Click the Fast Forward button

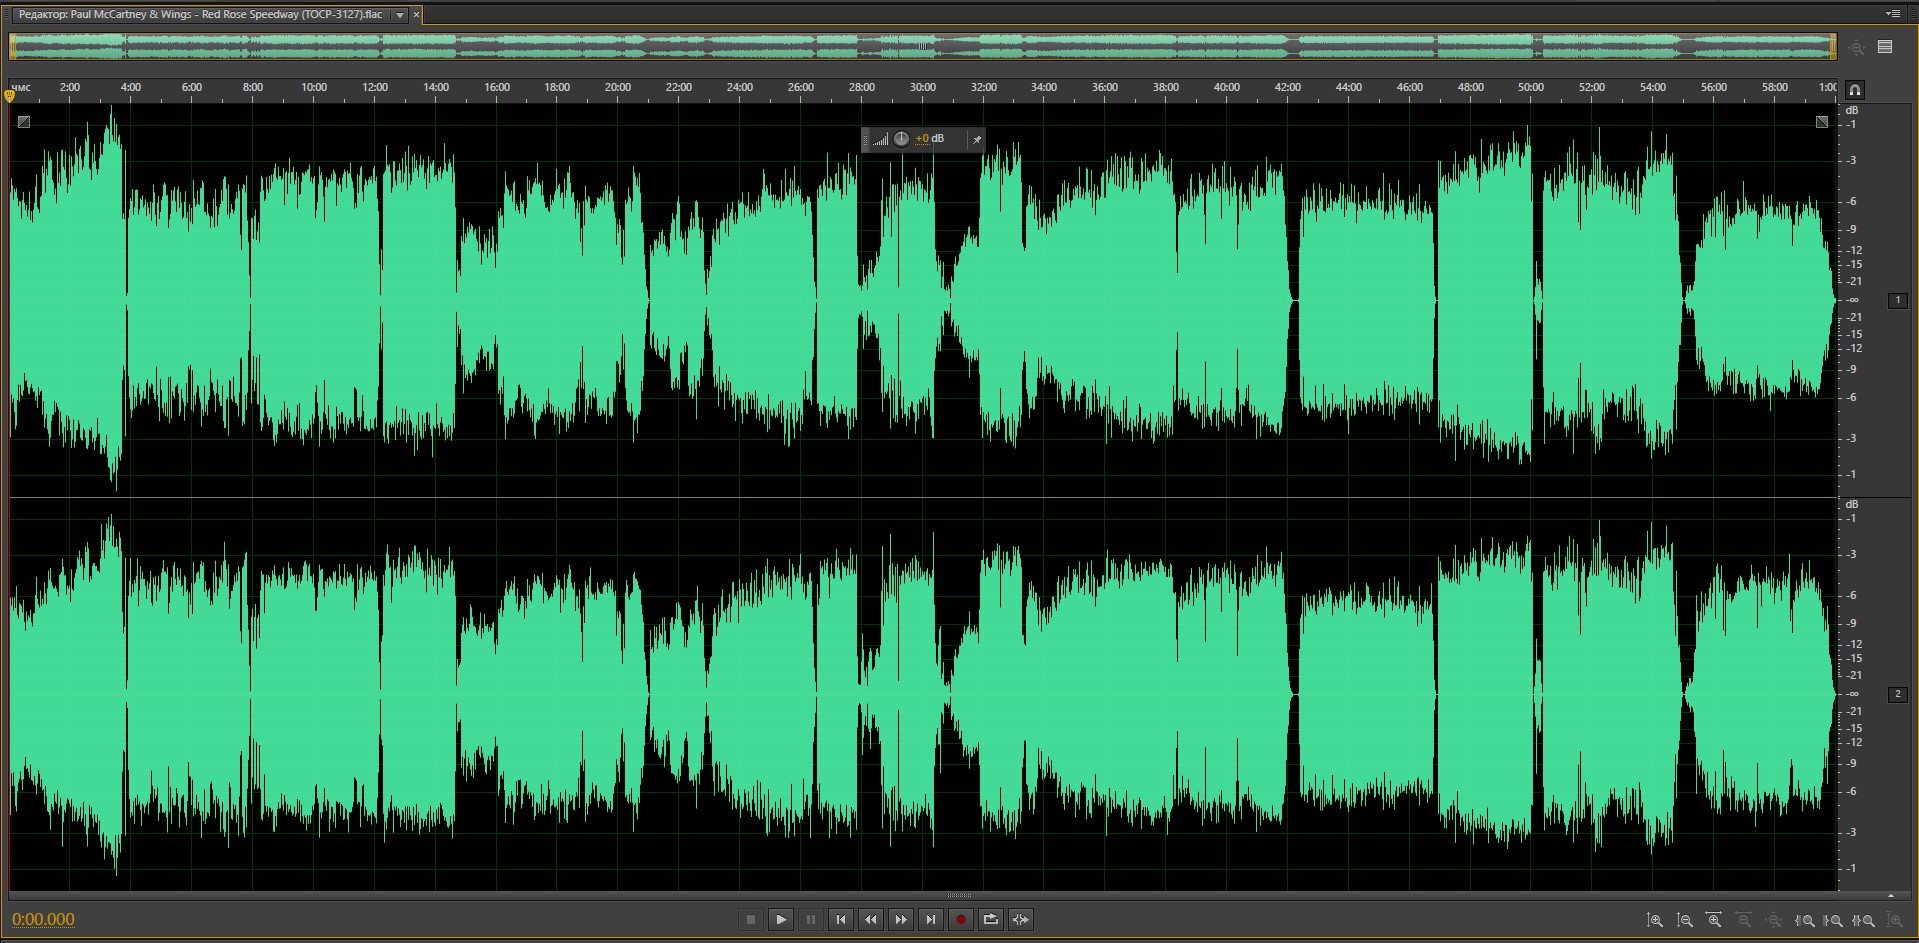901,919
